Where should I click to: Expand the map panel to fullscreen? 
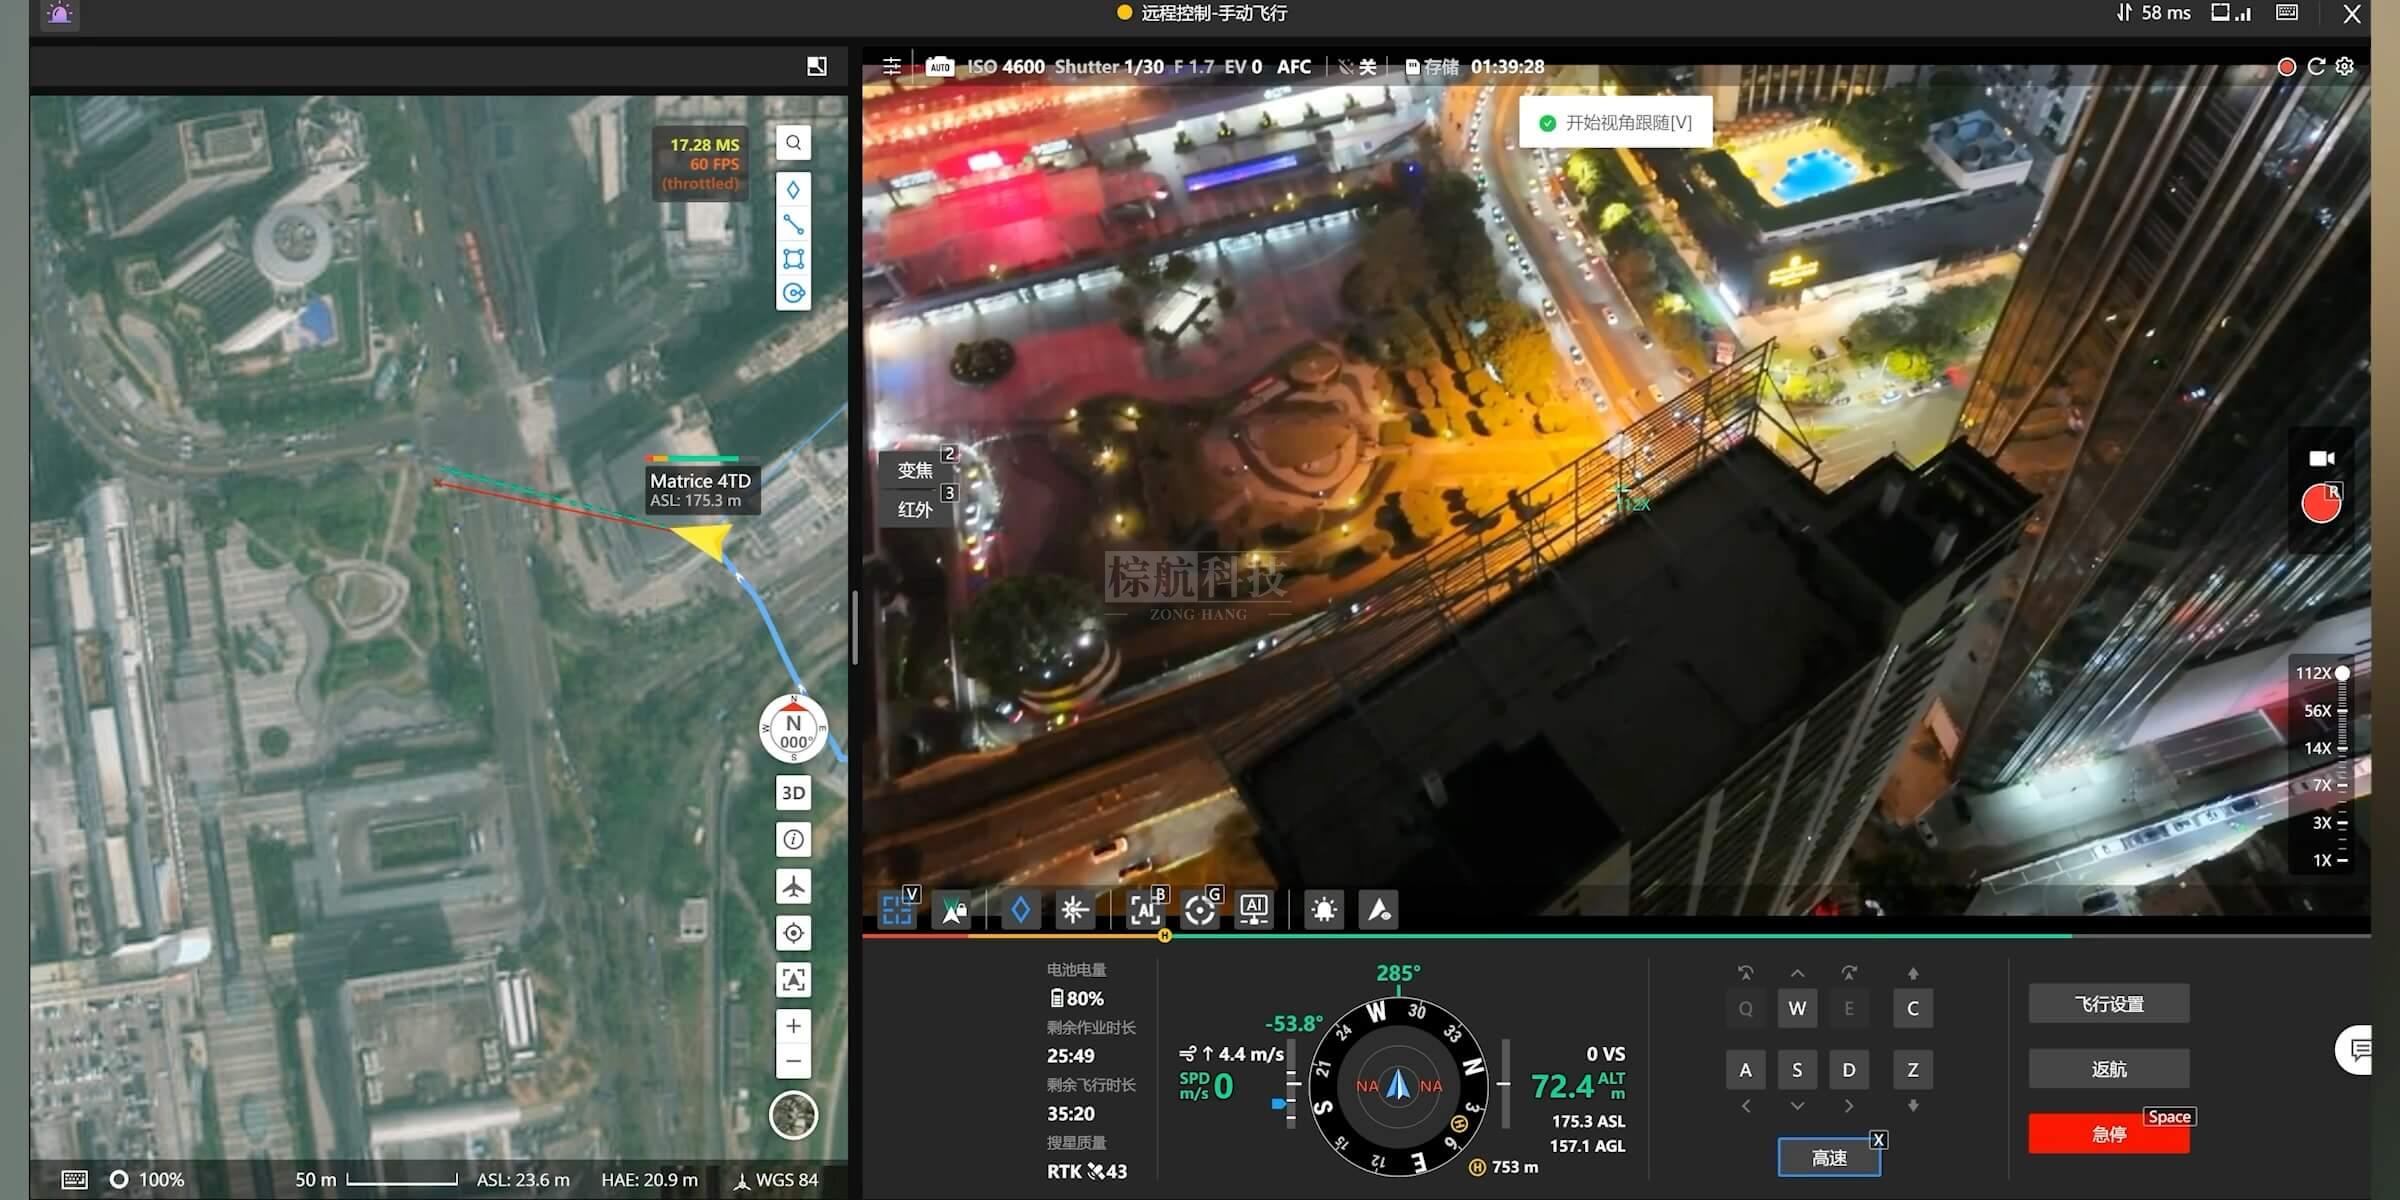(x=817, y=66)
